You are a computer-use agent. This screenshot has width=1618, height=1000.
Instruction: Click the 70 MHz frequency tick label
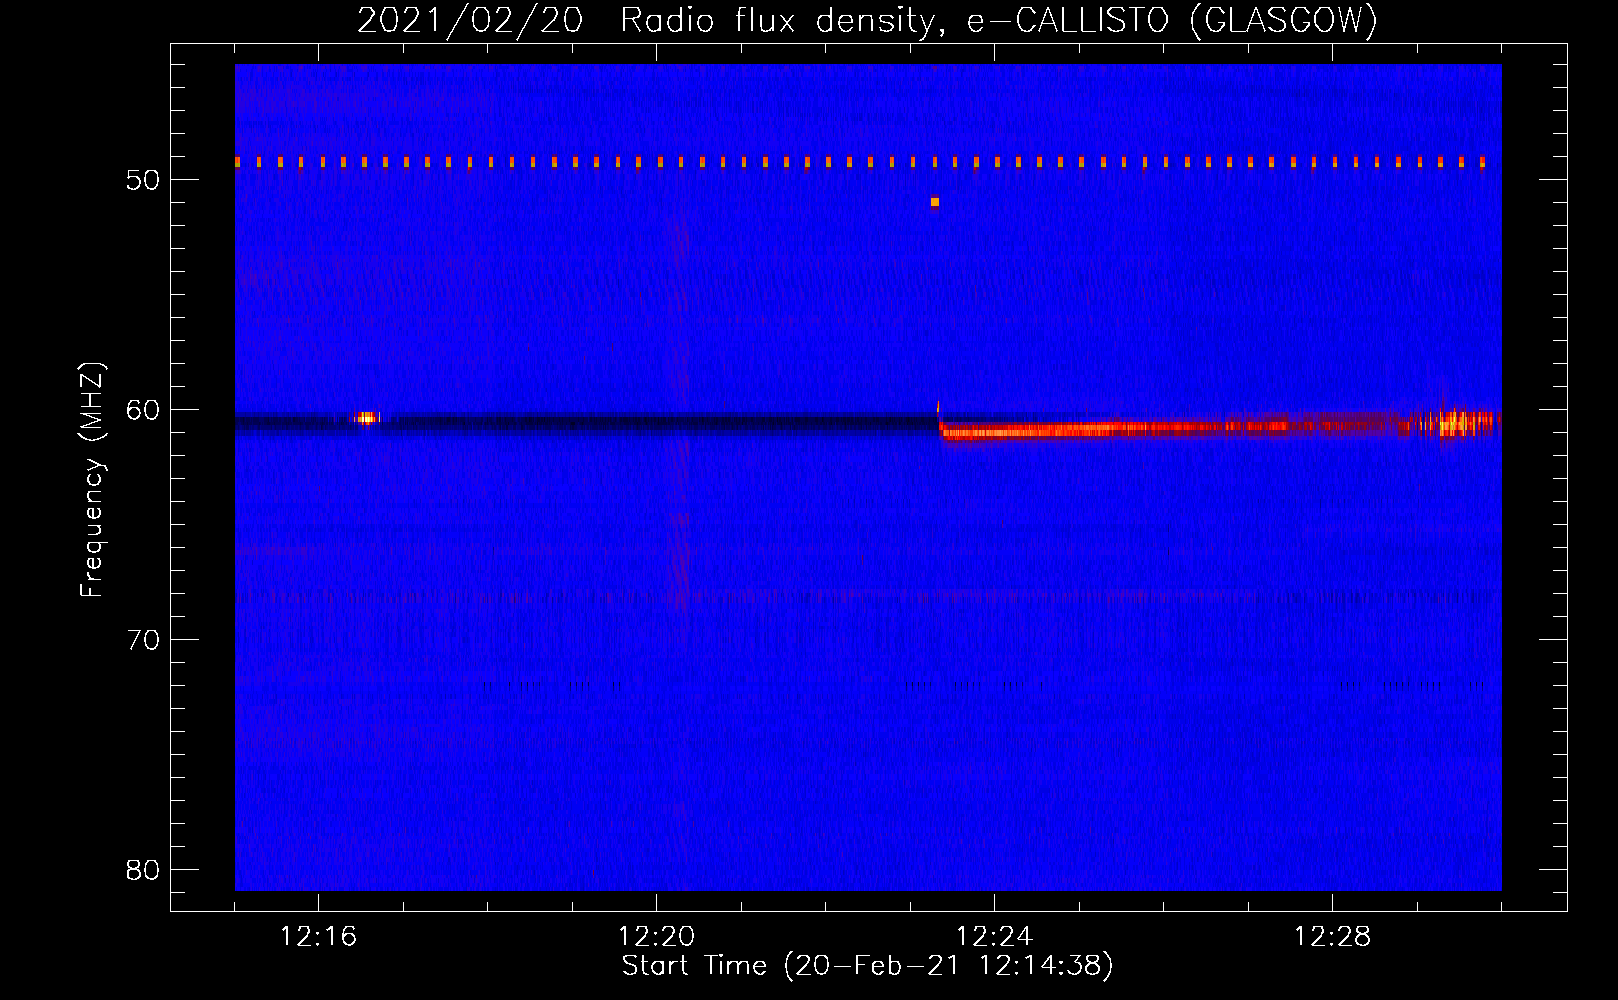(143, 640)
